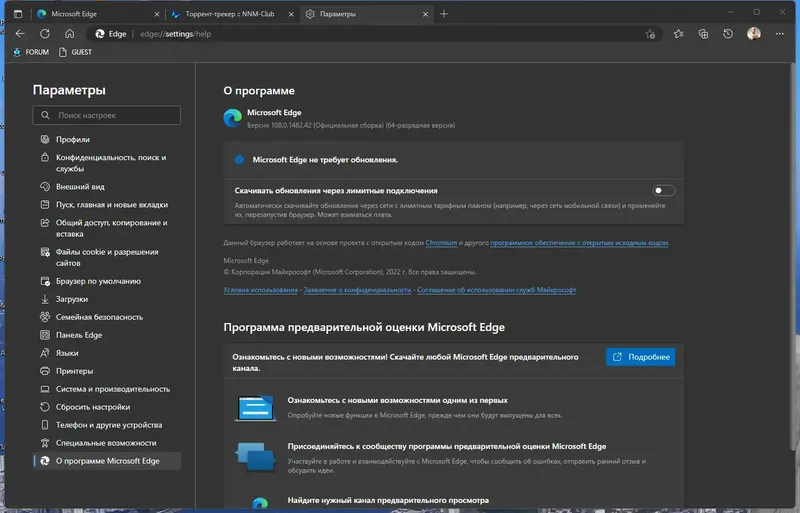This screenshot has height=513, width=800.
Task: Open the Chromium link
Action: [x=441, y=243]
